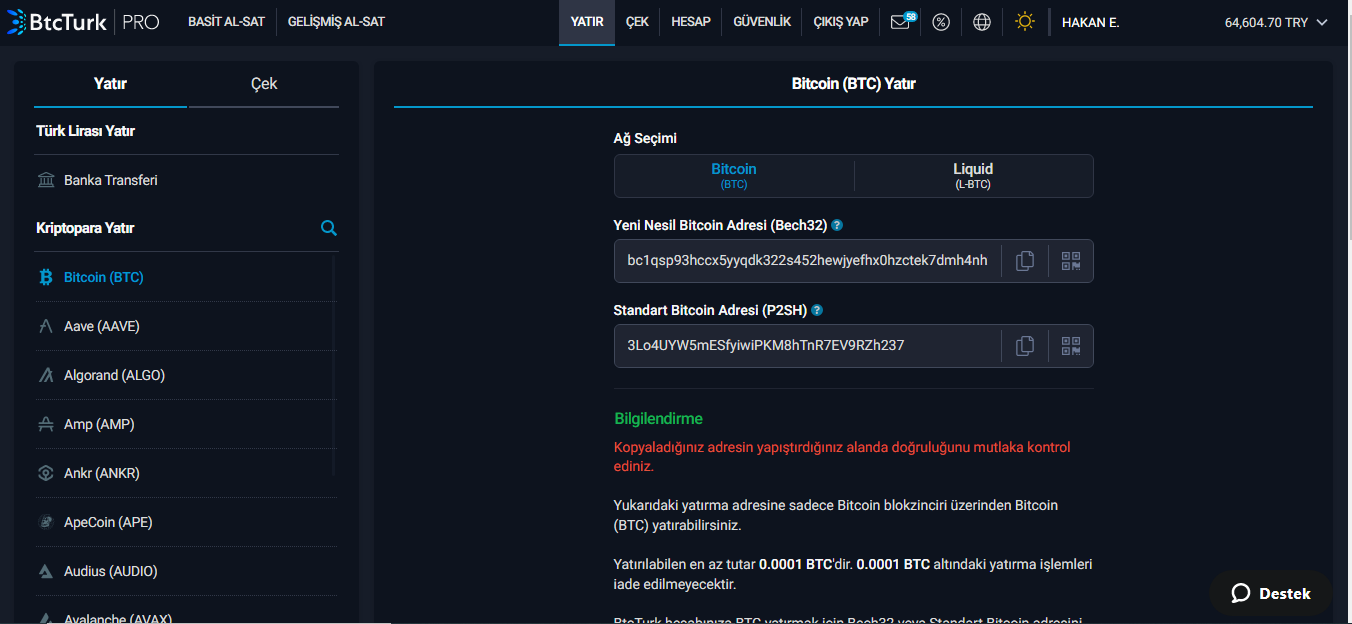Show QR code for P2SH address

(x=1071, y=346)
